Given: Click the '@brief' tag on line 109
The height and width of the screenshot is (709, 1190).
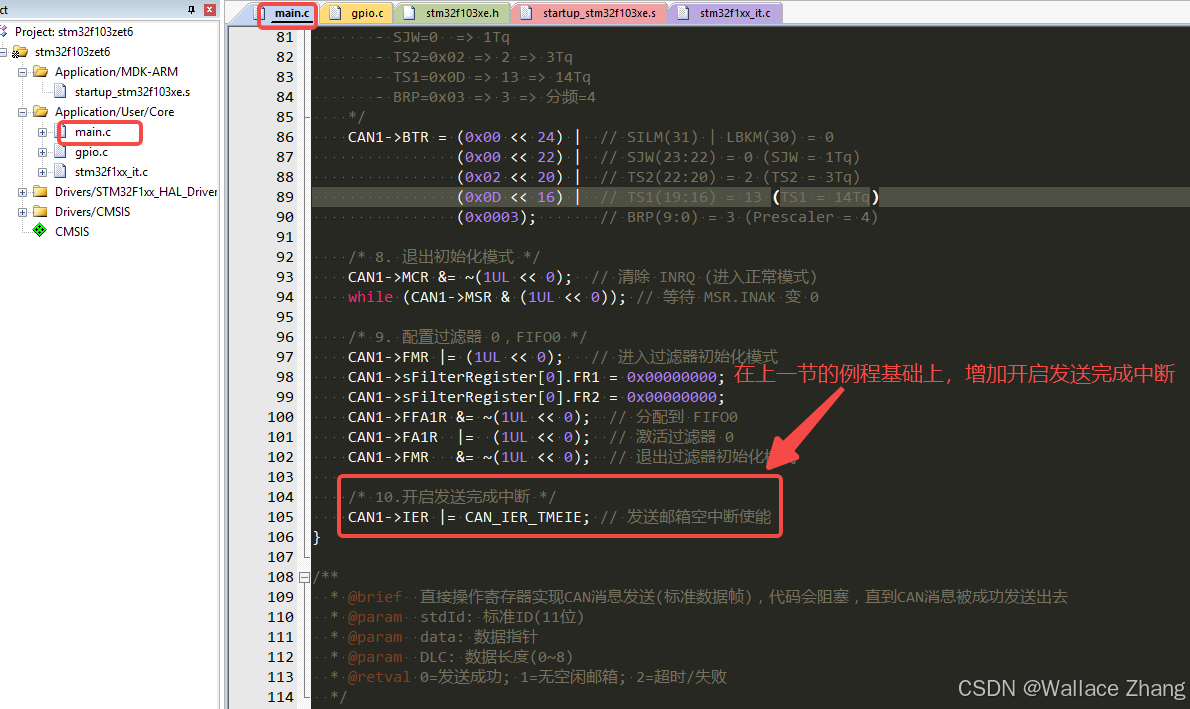Looking at the screenshot, I should click(374, 597).
